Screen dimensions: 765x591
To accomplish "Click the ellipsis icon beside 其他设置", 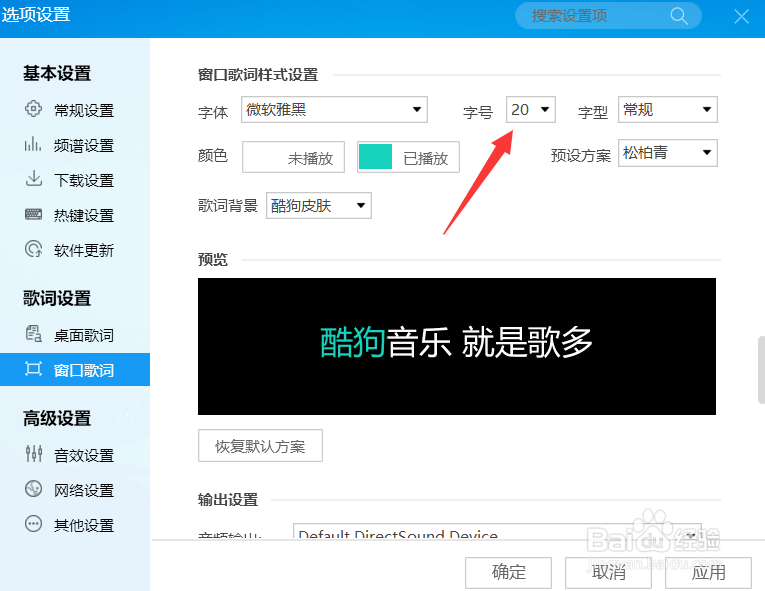I will pyautogui.click(x=33, y=524).
